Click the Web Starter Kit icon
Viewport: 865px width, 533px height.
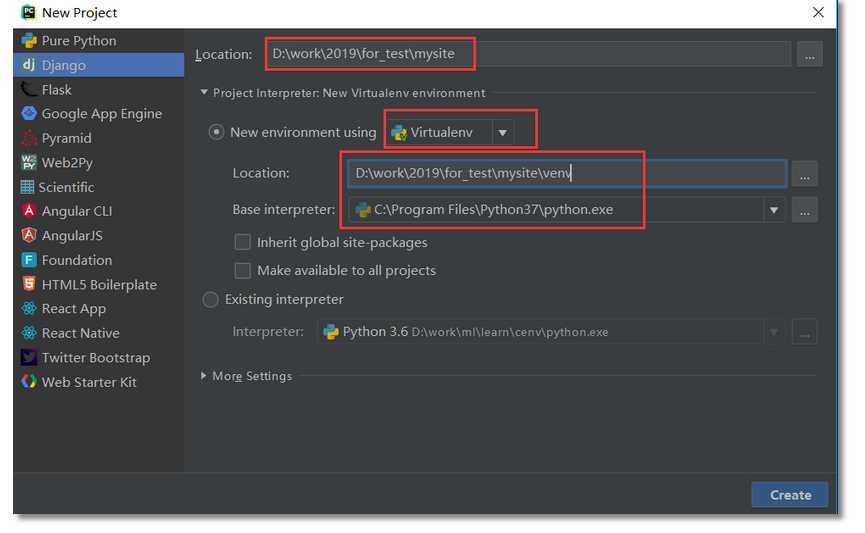tap(29, 381)
